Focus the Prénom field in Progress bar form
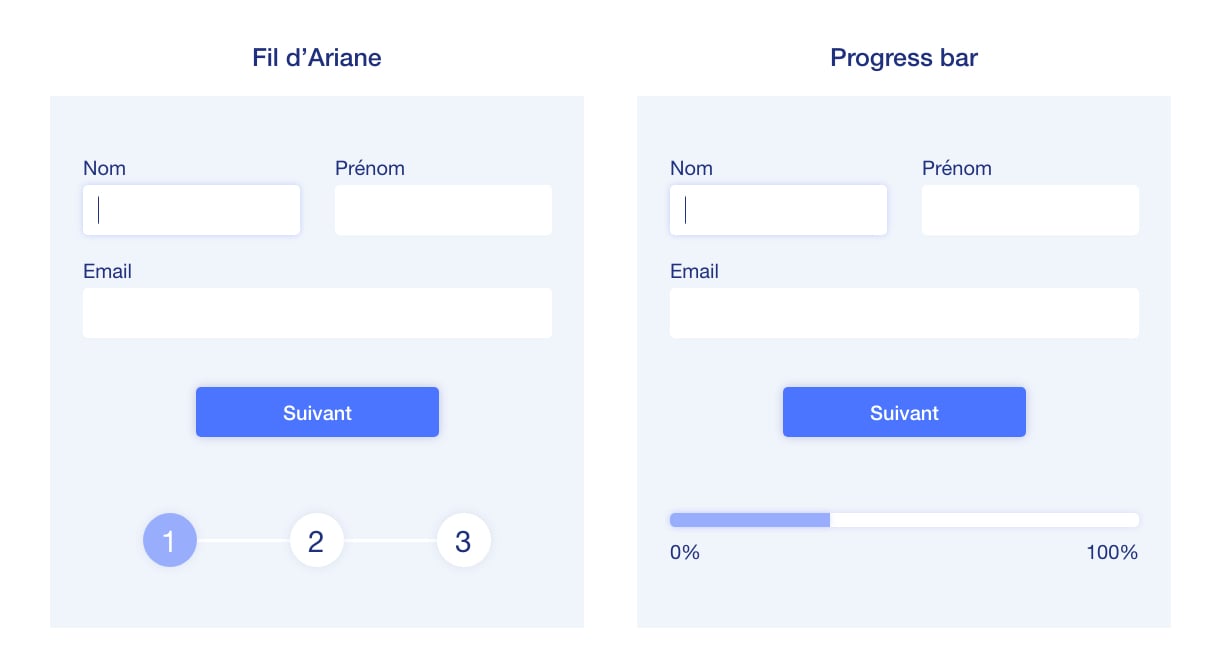This screenshot has height=670, width=1221. [1030, 210]
